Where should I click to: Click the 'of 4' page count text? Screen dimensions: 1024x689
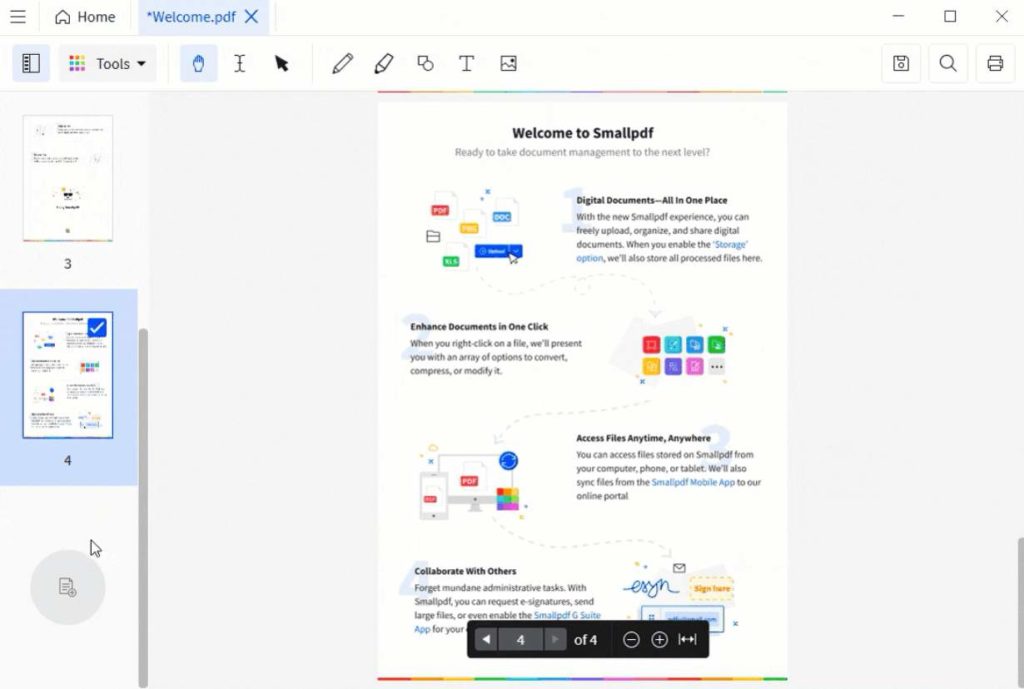point(585,640)
